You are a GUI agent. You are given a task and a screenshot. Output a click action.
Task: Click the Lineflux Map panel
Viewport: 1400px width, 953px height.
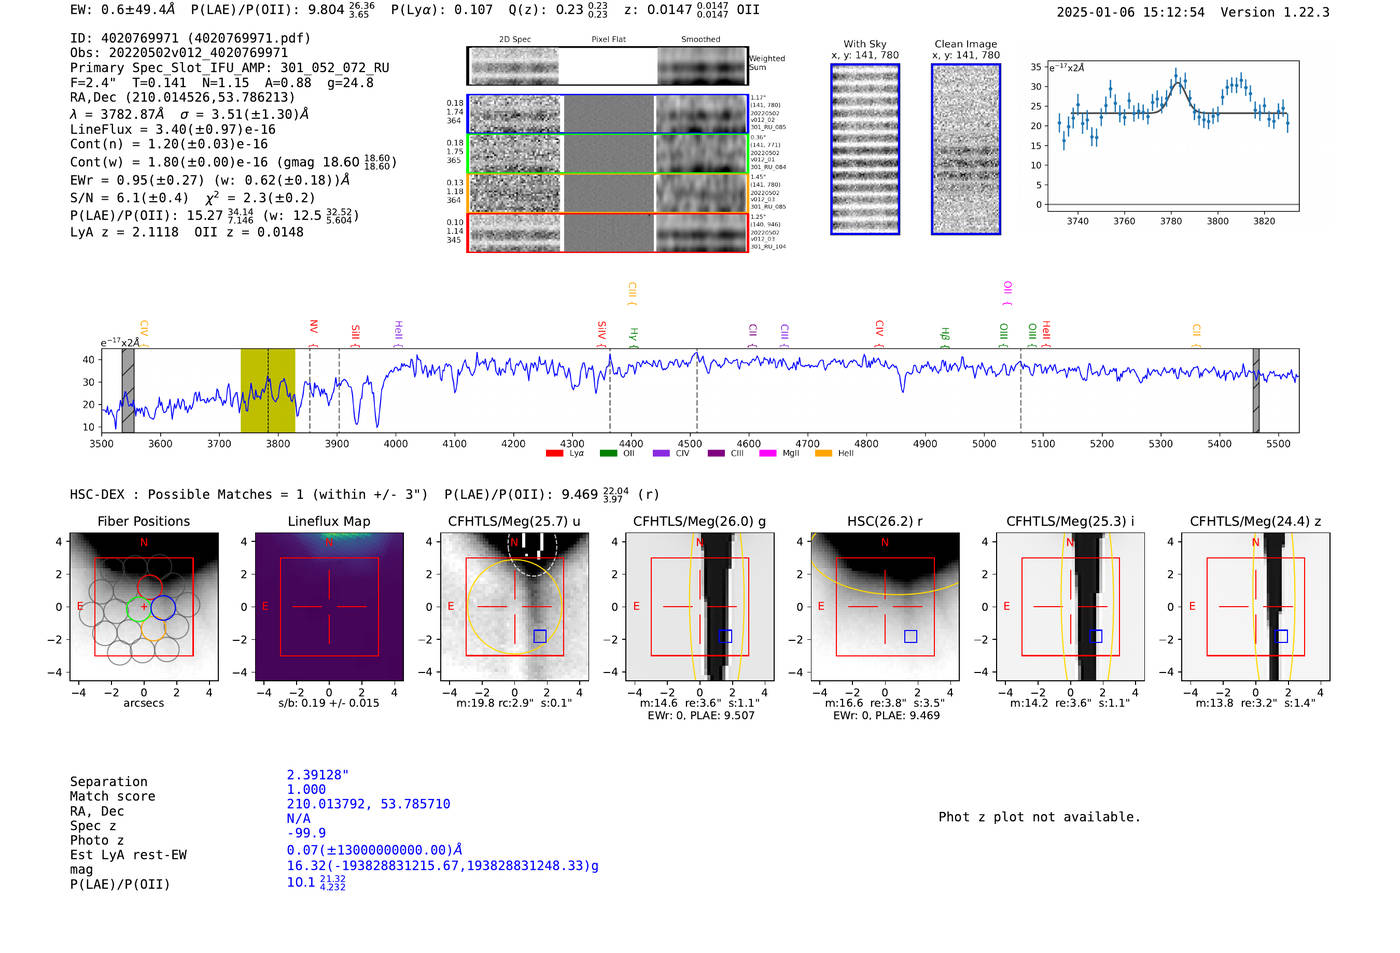pyautogui.click(x=329, y=606)
